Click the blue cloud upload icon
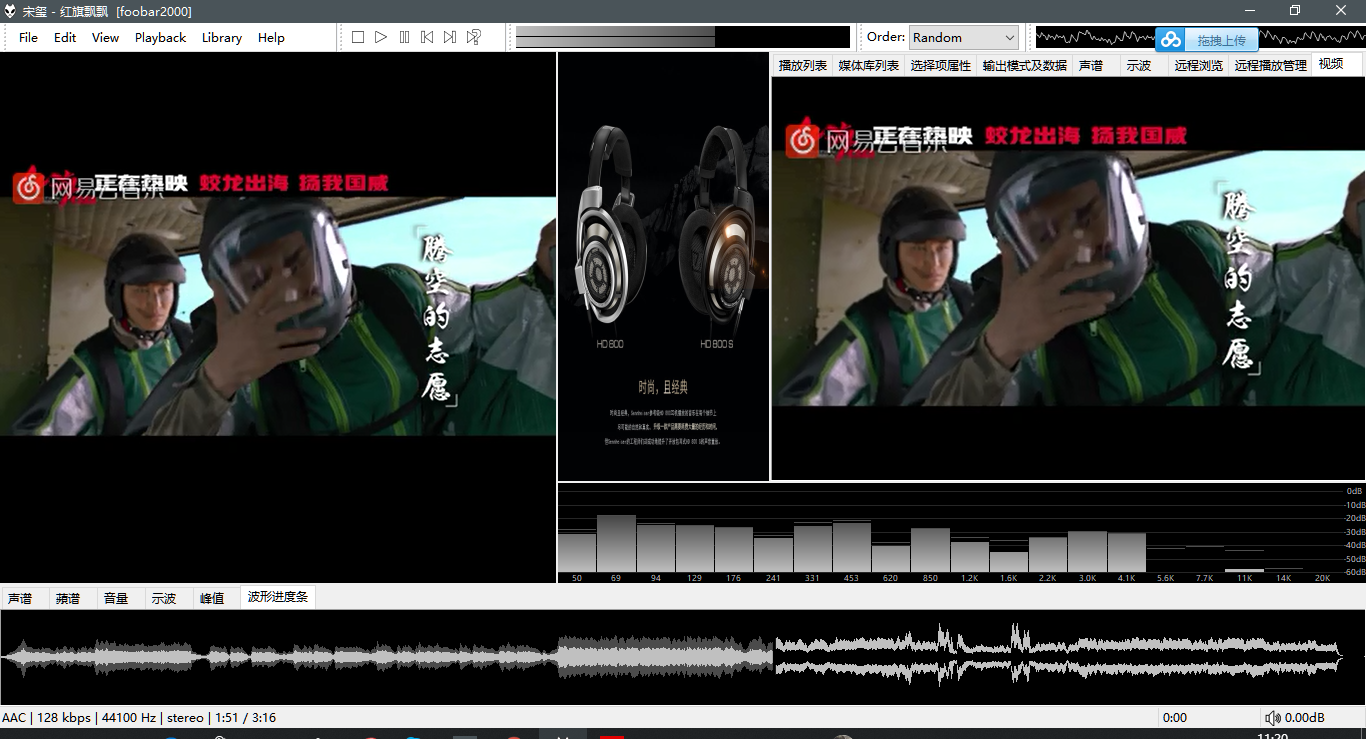The width and height of the screenshot is (1366, 739). coord(1170,39)
